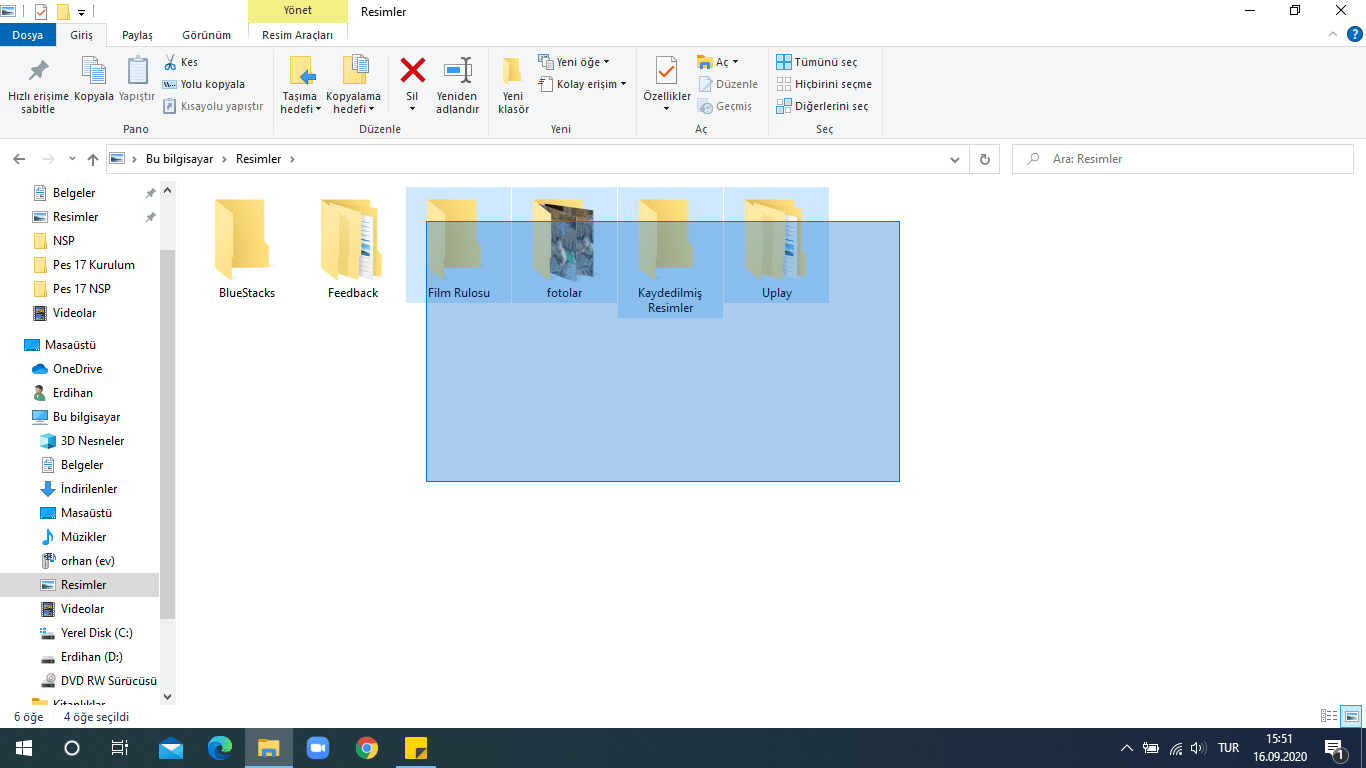The width and height of the screenshot is (1366, 768).
Task: Click the Yönet contextual tab header
Action: coord(297,11)
